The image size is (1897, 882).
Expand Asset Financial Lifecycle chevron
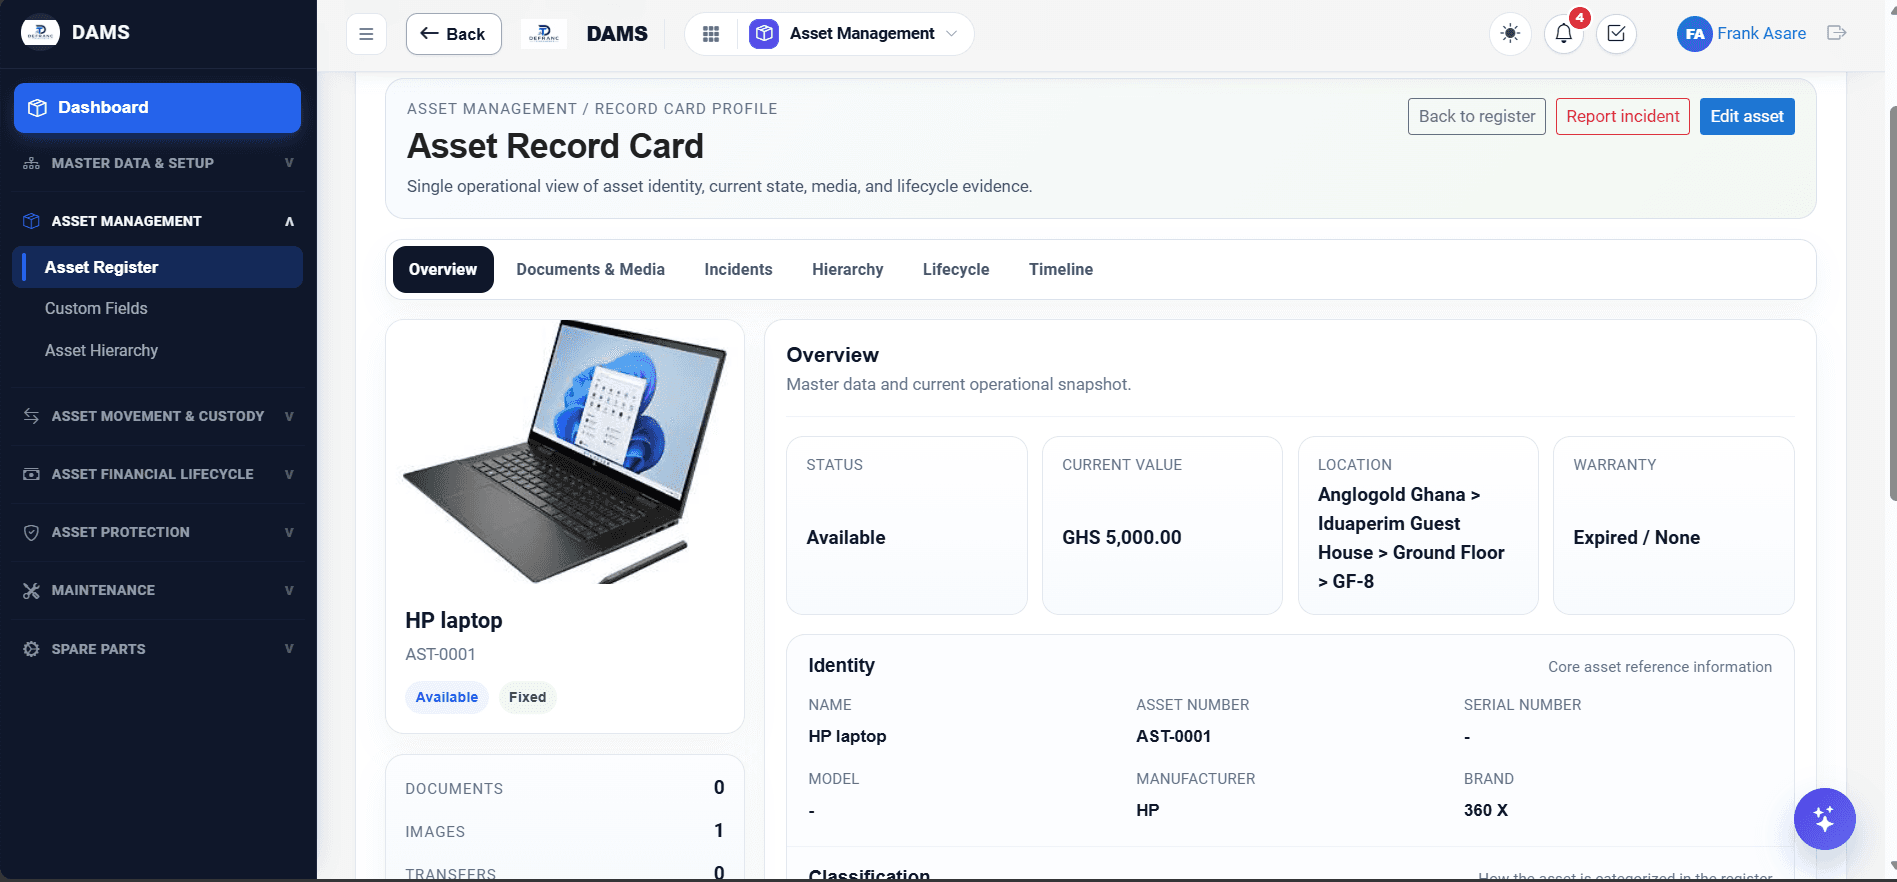pyautogui.click(x=289, y=474)
